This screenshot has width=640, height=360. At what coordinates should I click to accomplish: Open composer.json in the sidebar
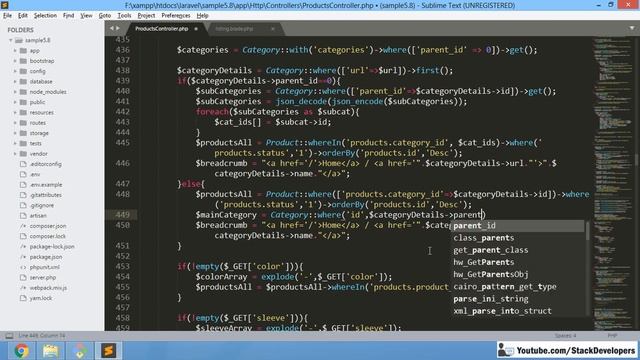pos(48,226)
